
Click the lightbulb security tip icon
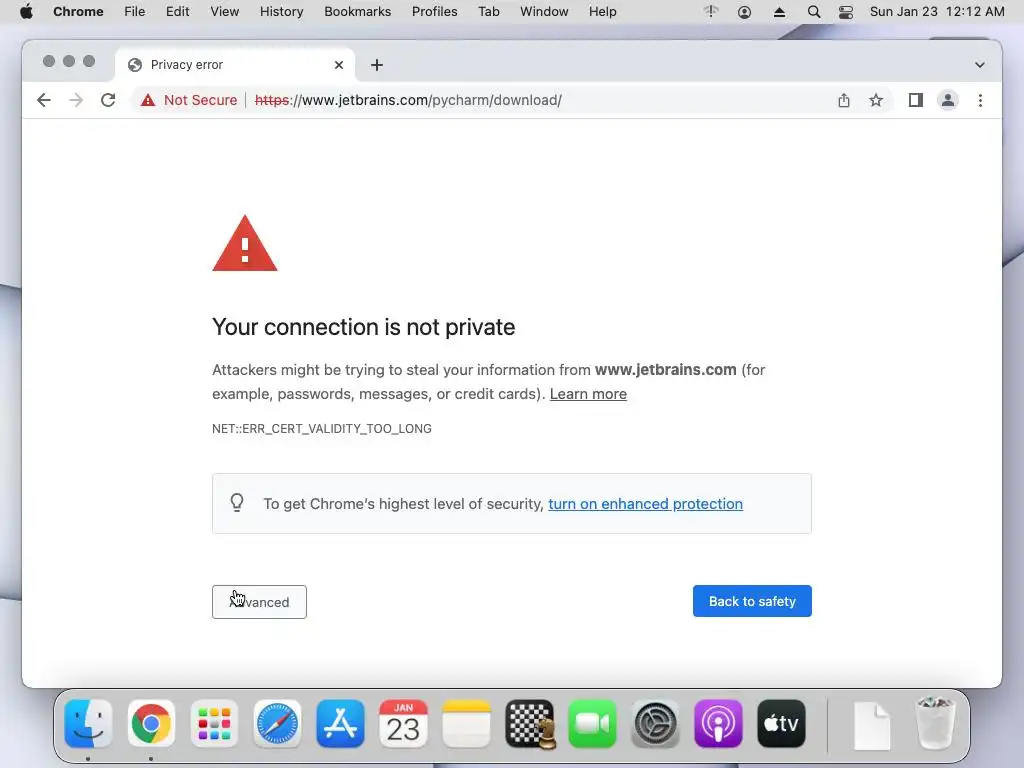point(237,502)
